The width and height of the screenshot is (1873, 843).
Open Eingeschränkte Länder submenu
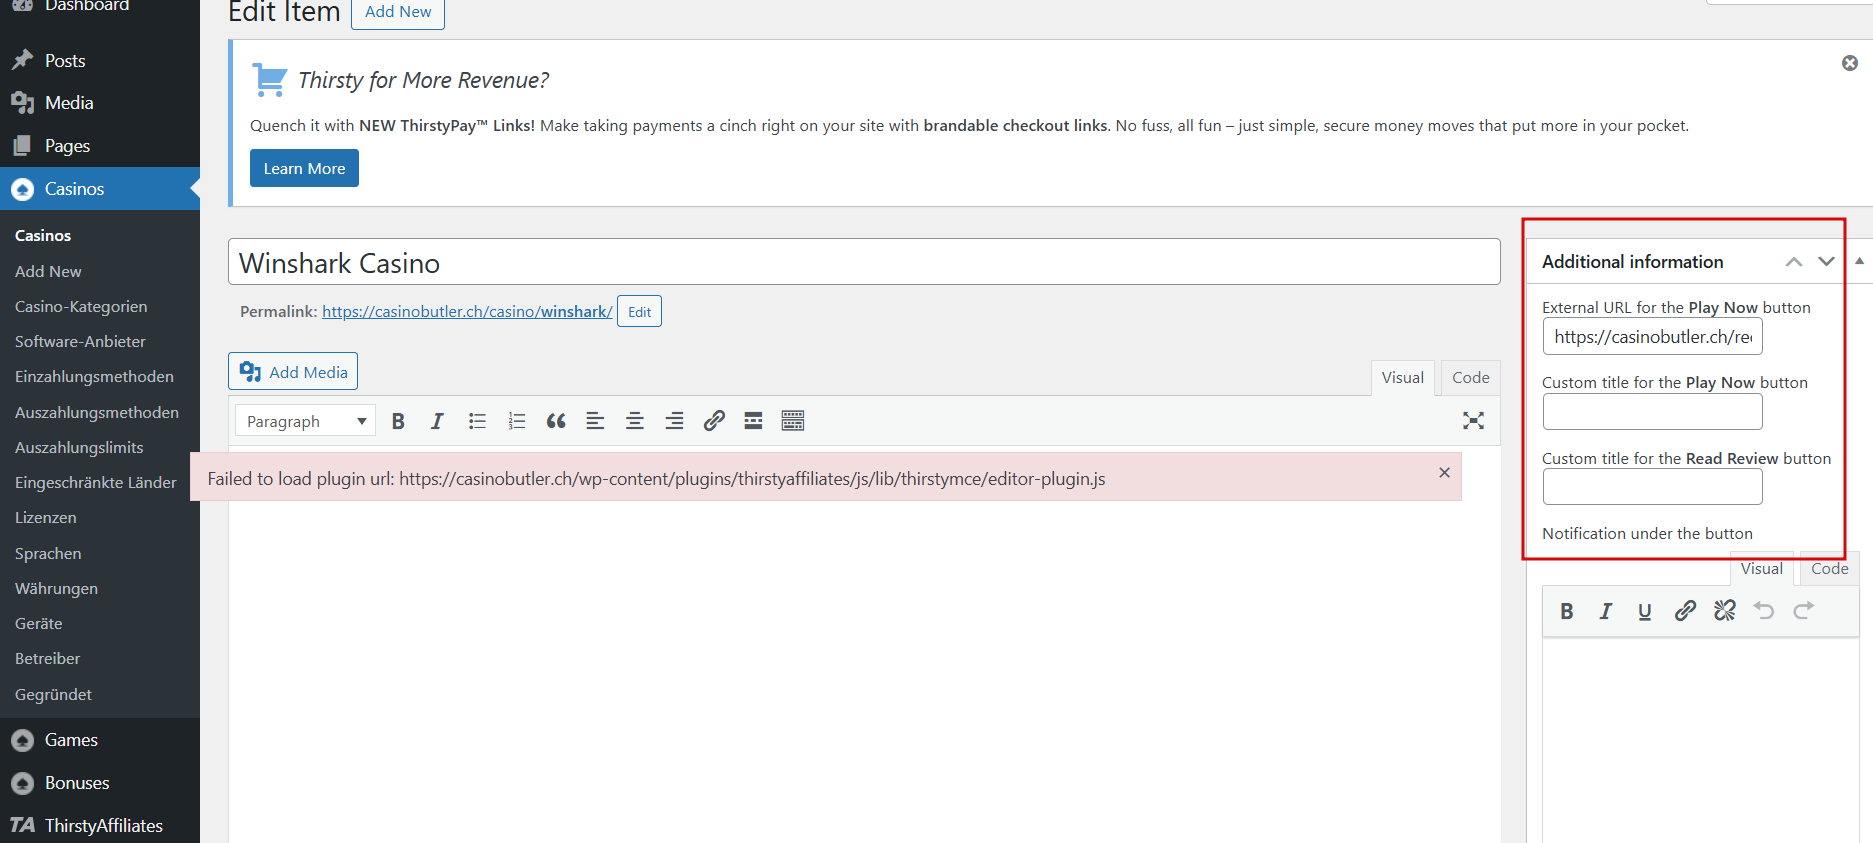pyautogui.click(x=96, y=482)
